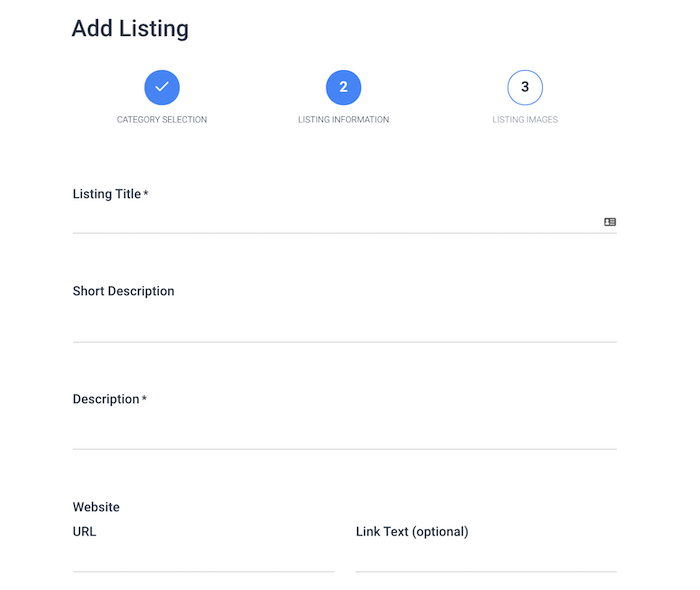700x590 pixels.
Task: Focus the Link Text (optional) input
Action: (x=486, y=560)
